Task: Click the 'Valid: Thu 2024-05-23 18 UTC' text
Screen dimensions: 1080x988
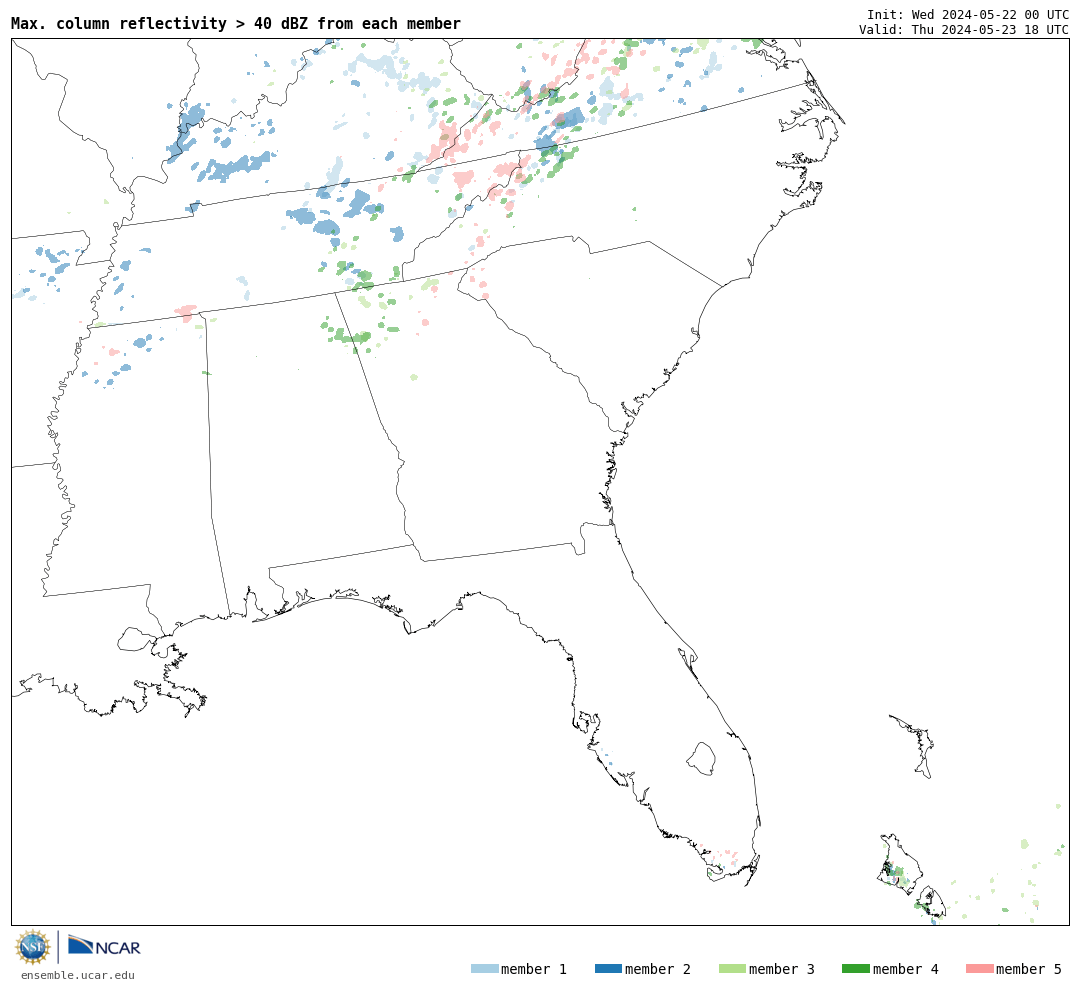Action: (964, 30)
